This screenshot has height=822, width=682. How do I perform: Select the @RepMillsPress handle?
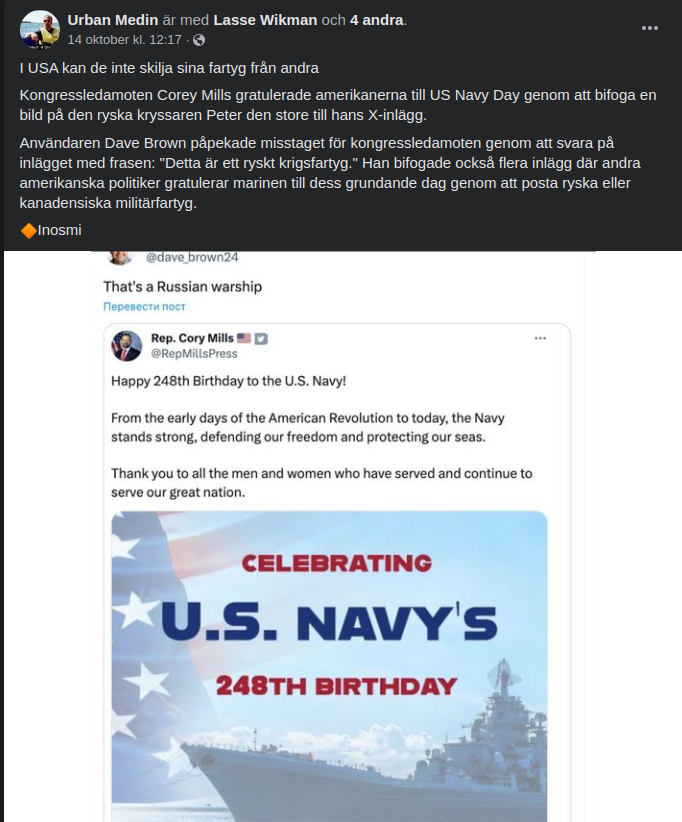pyautogui.click(x=195, y=354)
